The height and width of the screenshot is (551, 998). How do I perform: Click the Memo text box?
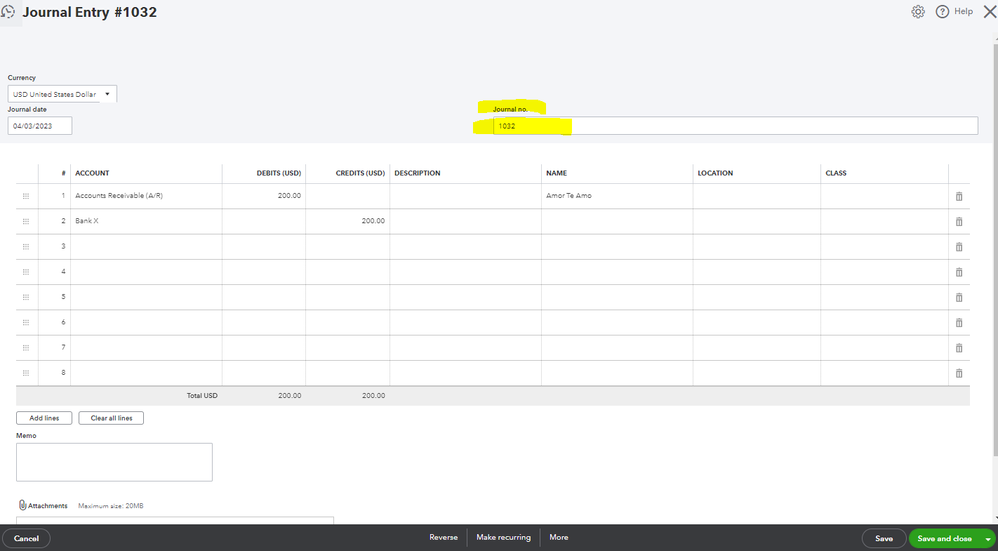[114, 462]
